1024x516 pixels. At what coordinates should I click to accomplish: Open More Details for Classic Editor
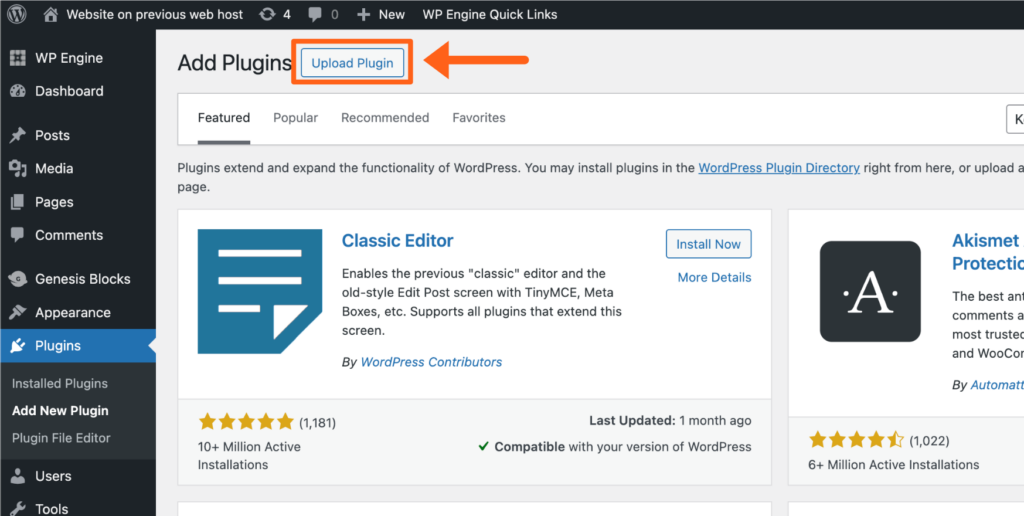point(714,277)
